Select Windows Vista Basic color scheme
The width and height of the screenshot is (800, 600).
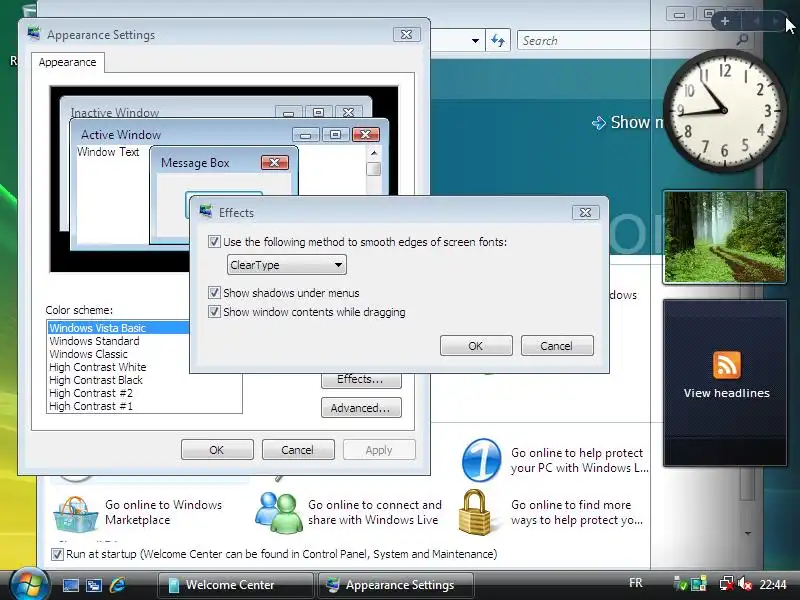pos(118,328)
